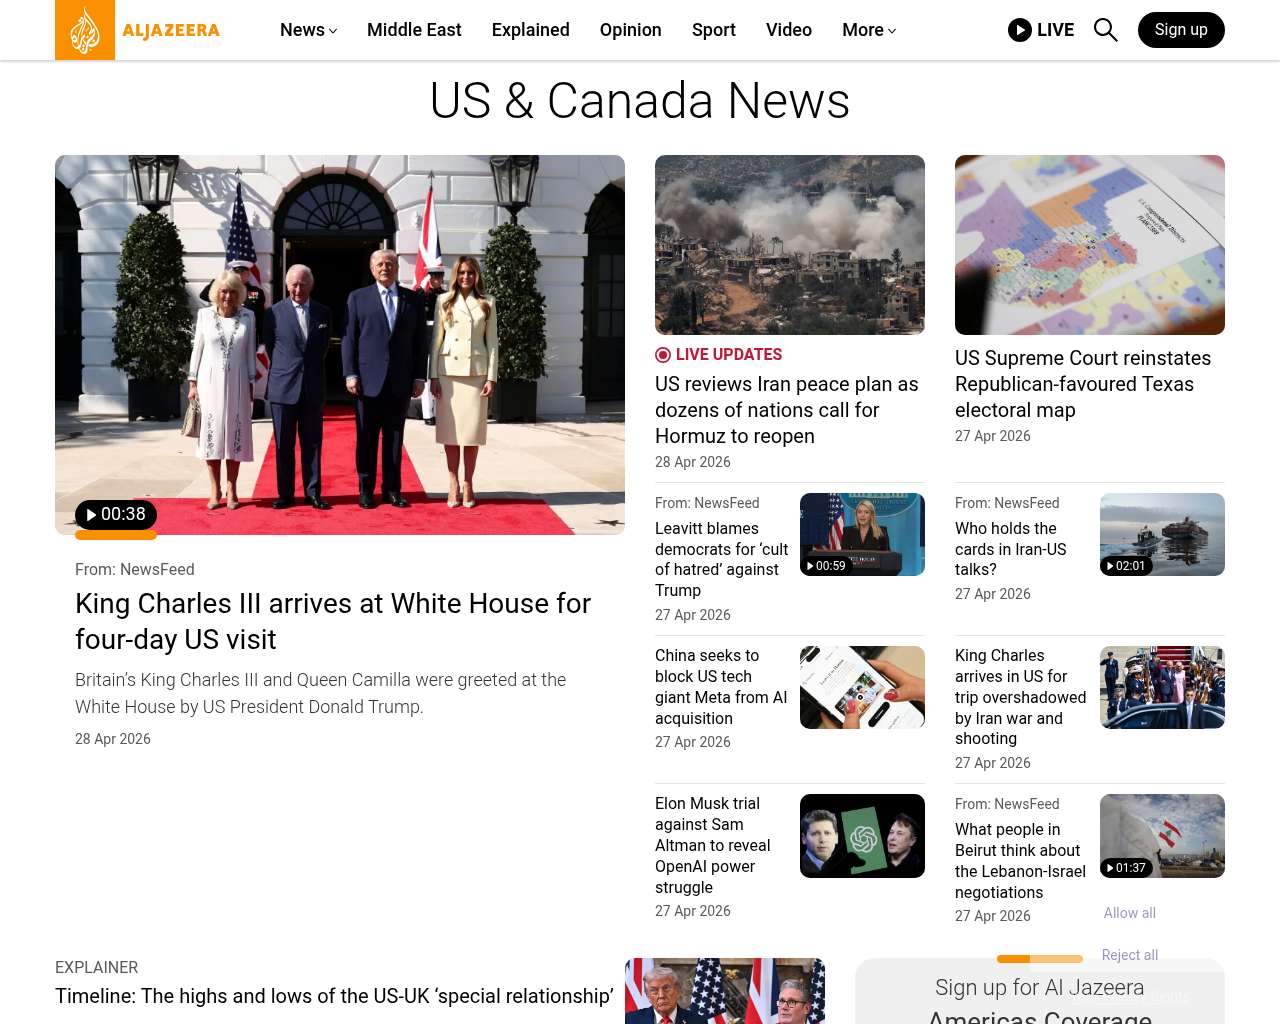Expand the News dropdown menu
Viewport: 1280px width, 1024px height.
pyautogui.click(x=308, y=30)
